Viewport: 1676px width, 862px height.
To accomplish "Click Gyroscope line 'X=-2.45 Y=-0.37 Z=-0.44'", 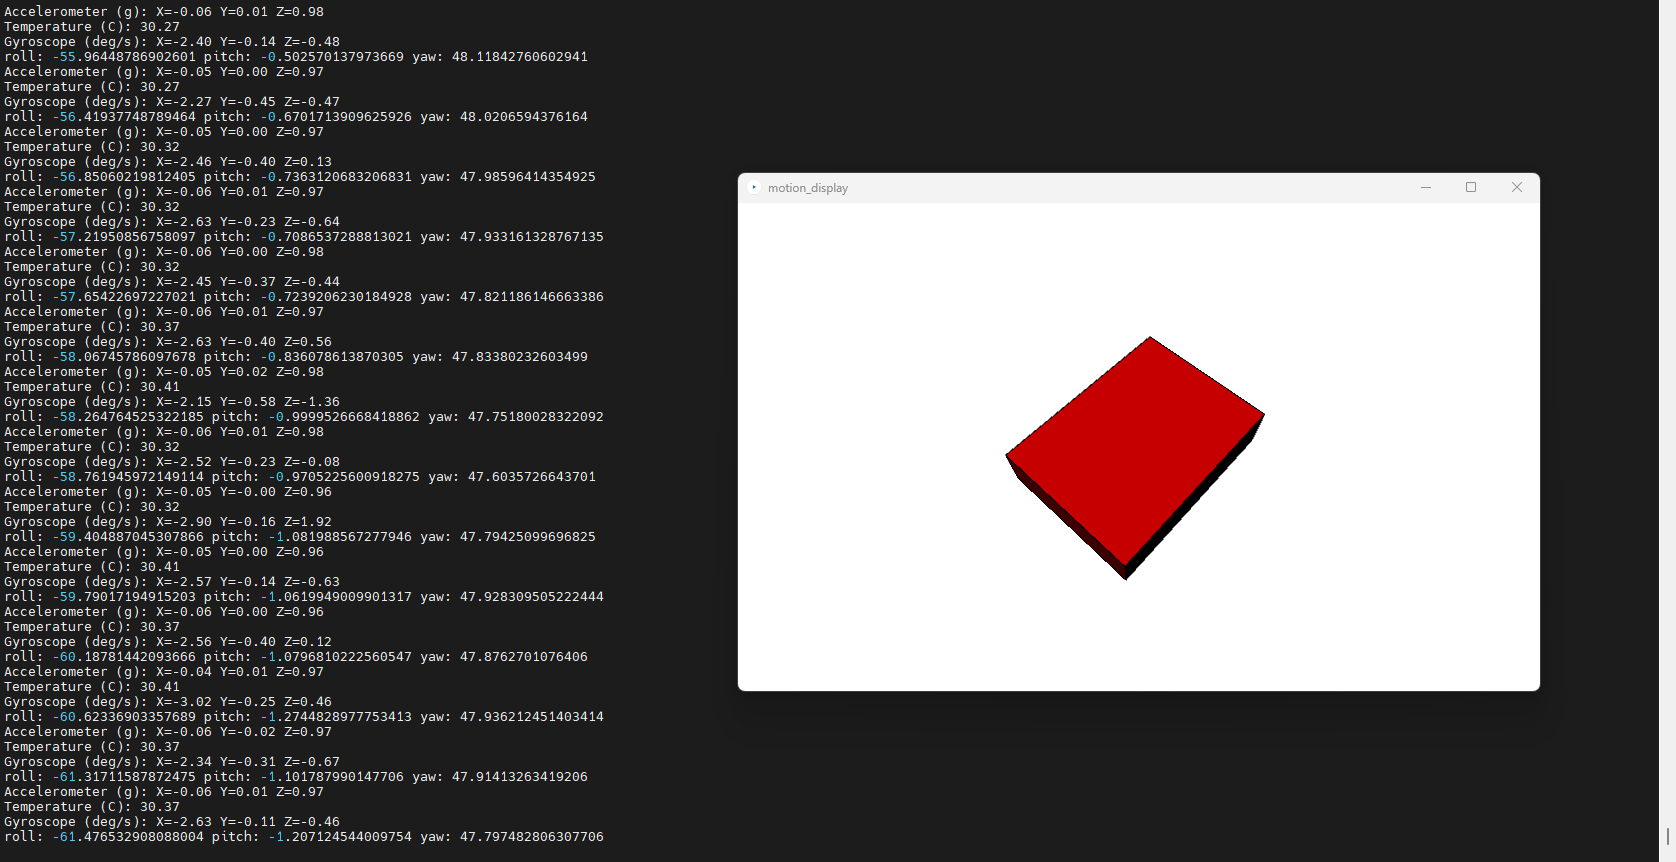I will pyautogui.click(x=172, y=282).
